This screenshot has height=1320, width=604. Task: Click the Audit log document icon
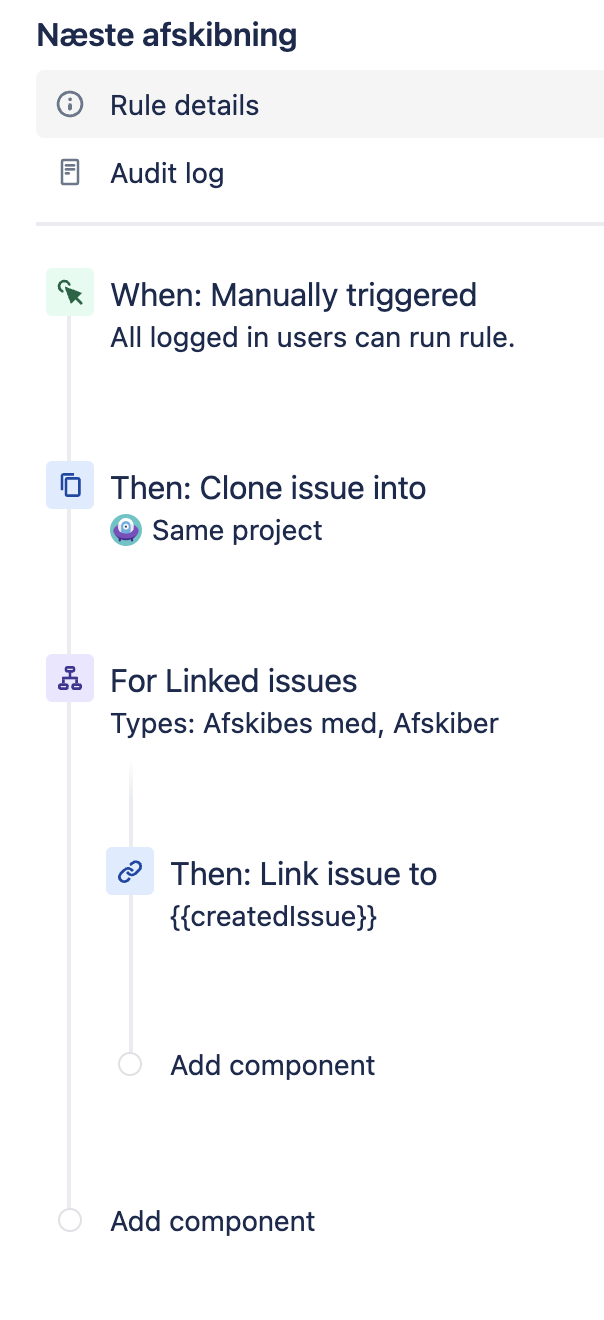coord(69,173)
